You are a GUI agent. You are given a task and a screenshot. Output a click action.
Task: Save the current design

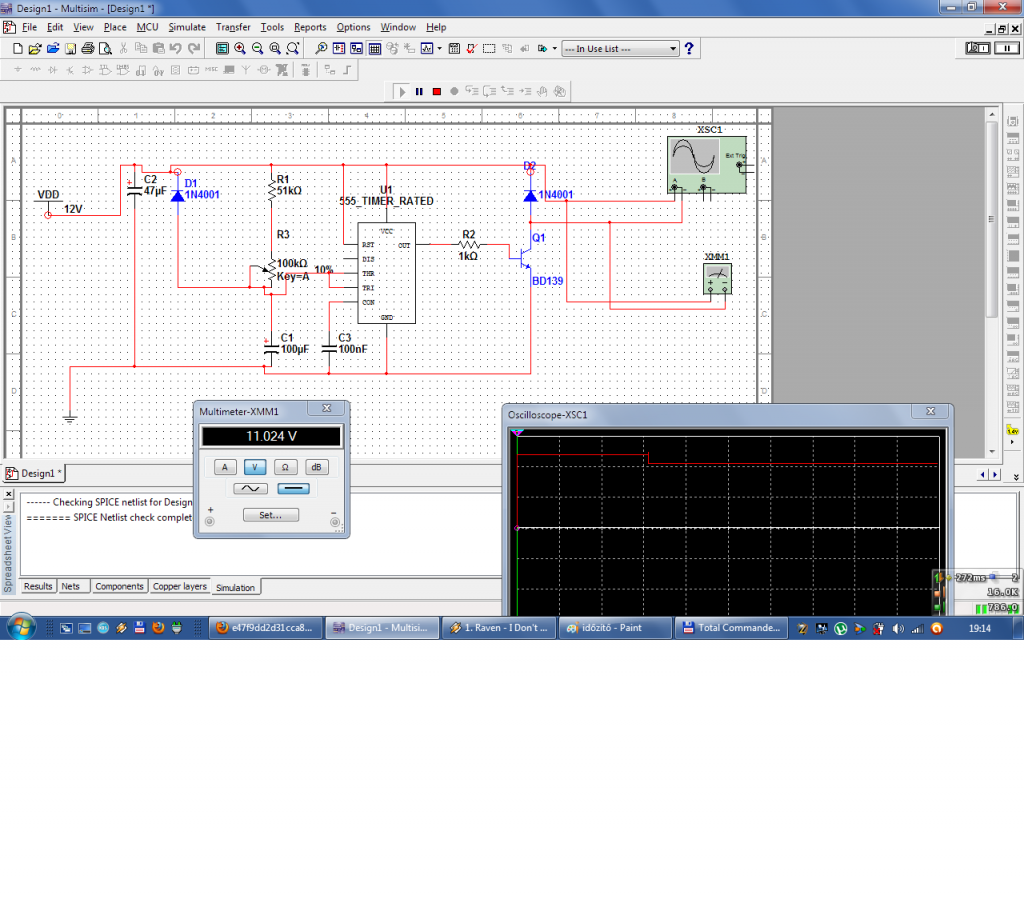[x=70, y=48]
